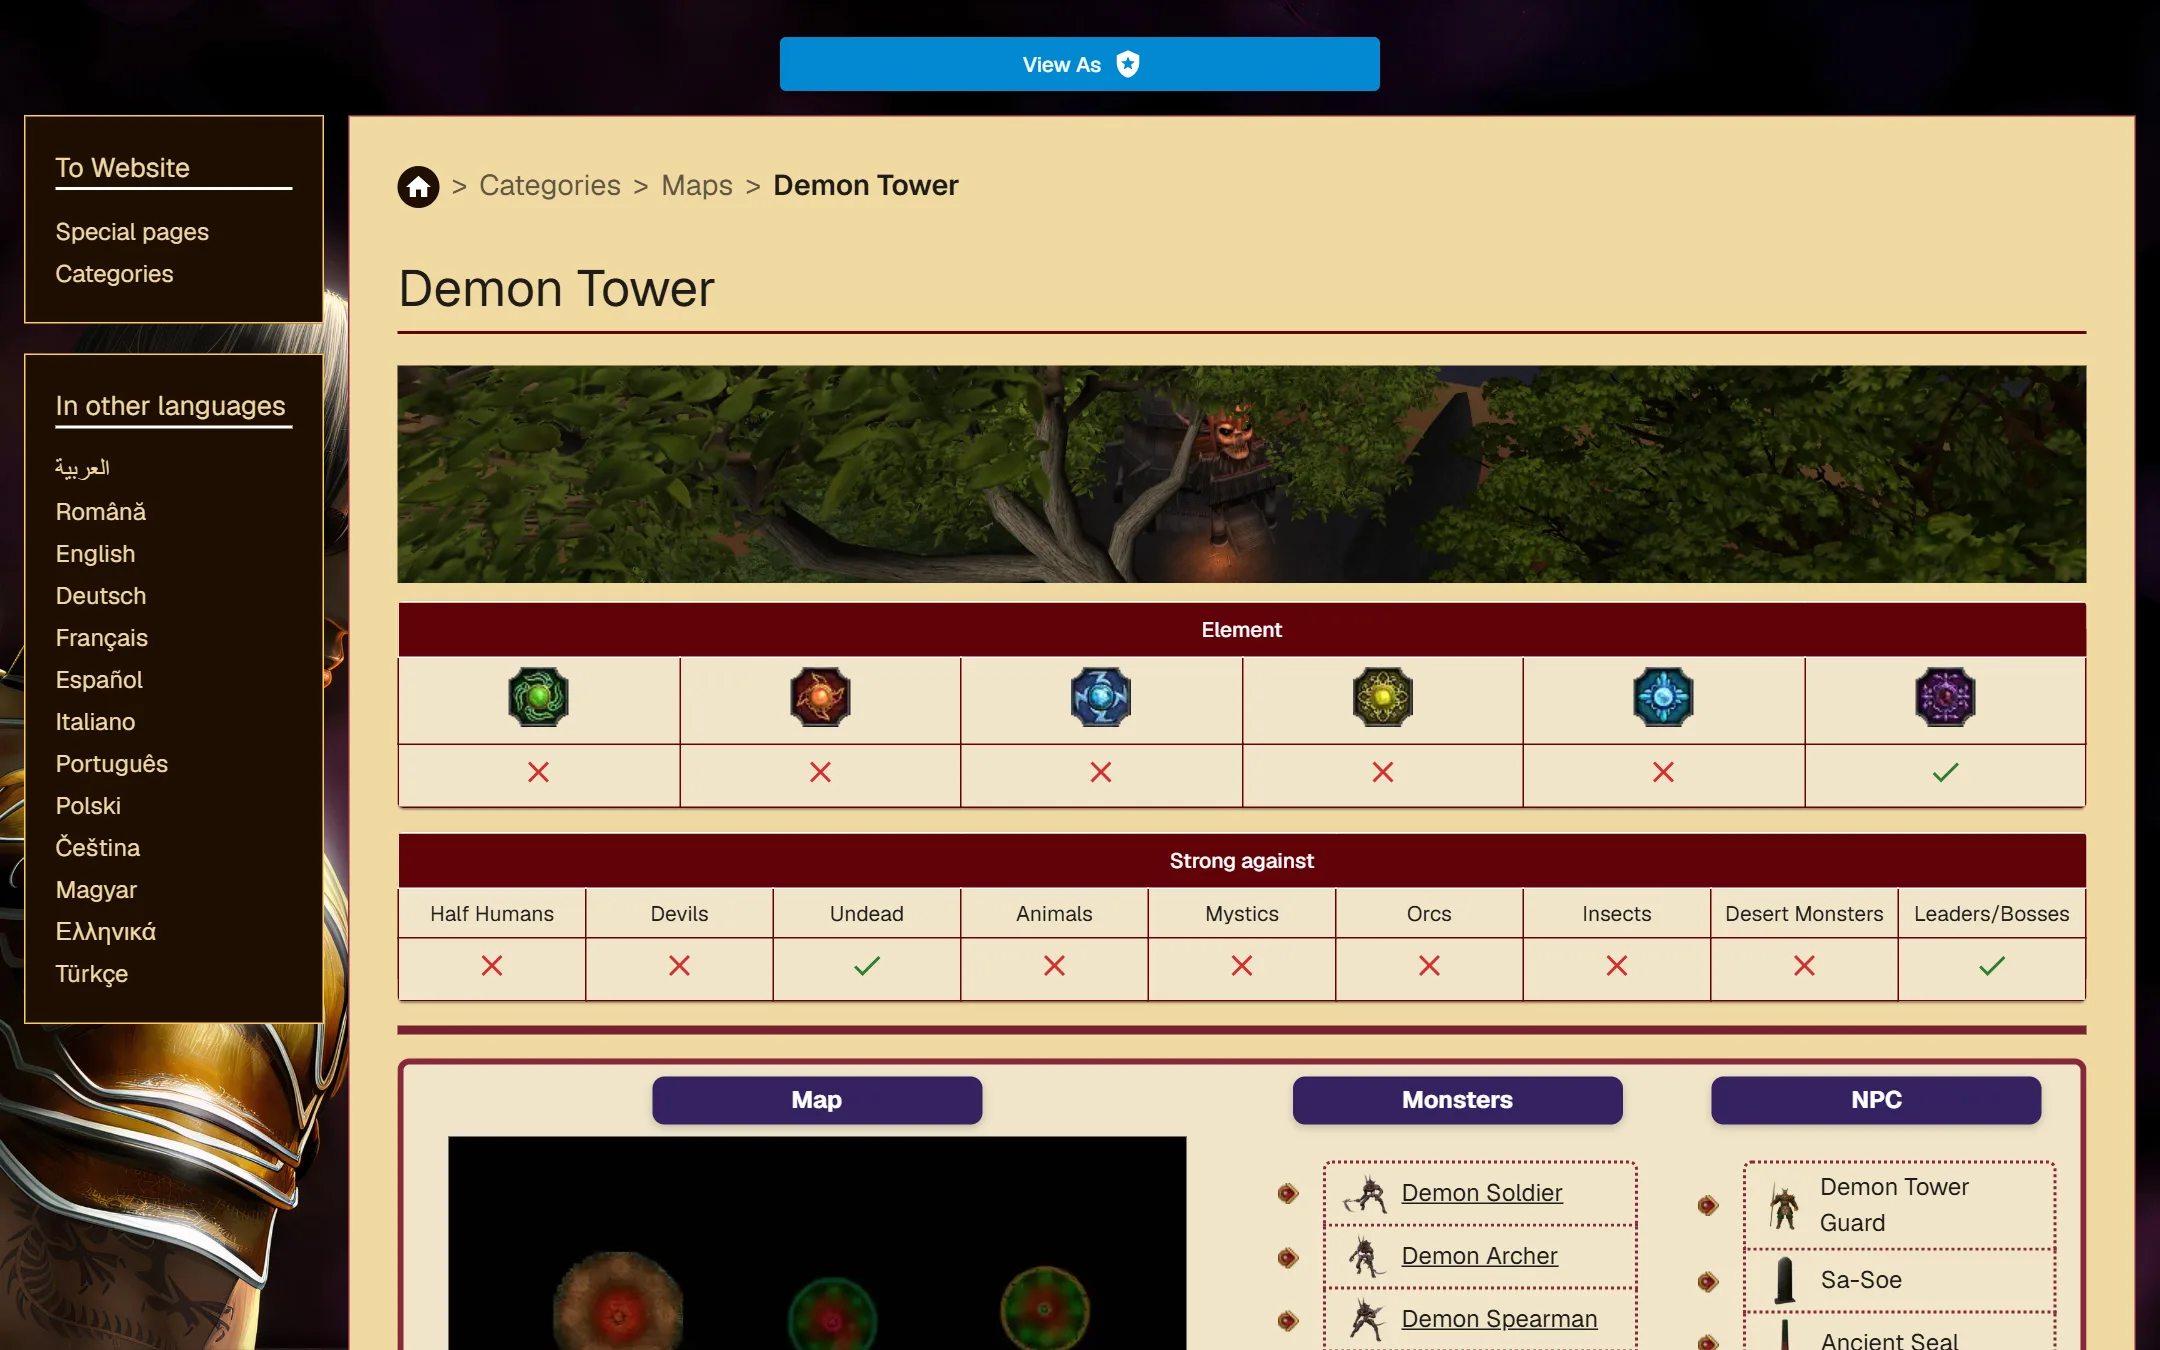Screen dimensions: 2160x1350
Task: Click the yellow earth element icon
Action: pos(1383,697)
